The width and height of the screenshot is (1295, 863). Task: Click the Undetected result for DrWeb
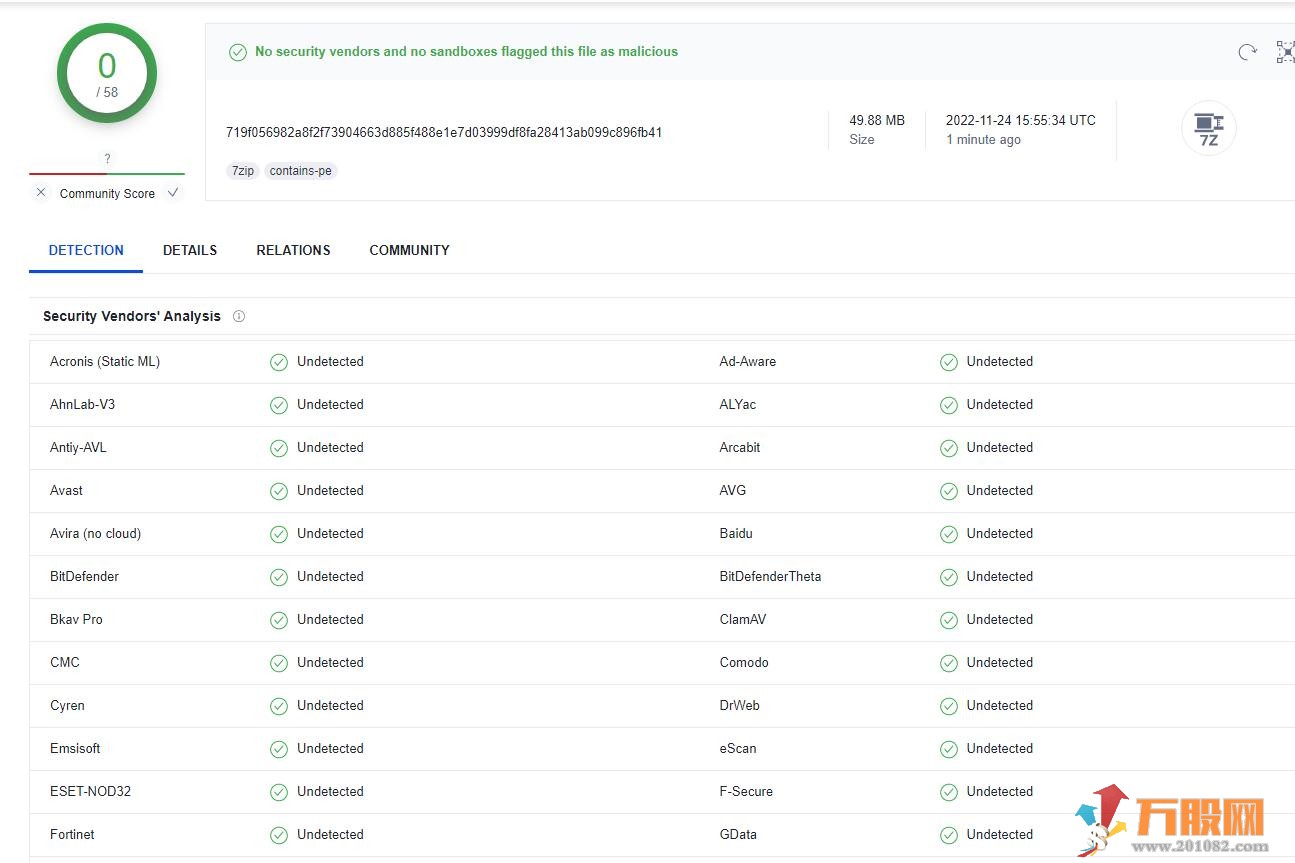[x=1000, y=705]
